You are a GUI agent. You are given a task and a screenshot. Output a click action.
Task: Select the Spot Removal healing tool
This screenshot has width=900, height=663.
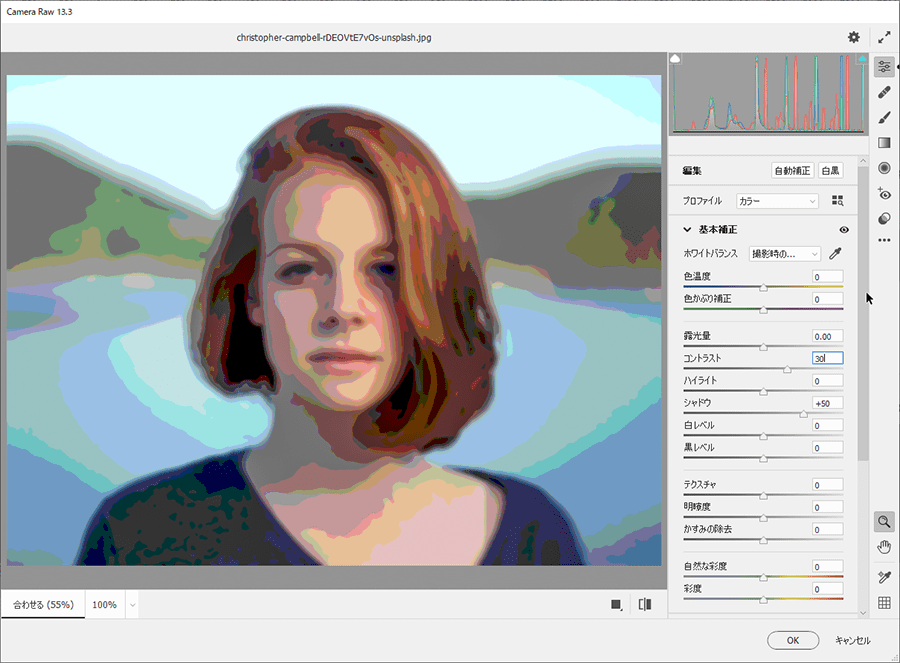pyautogui.click(x=884, y=92)
